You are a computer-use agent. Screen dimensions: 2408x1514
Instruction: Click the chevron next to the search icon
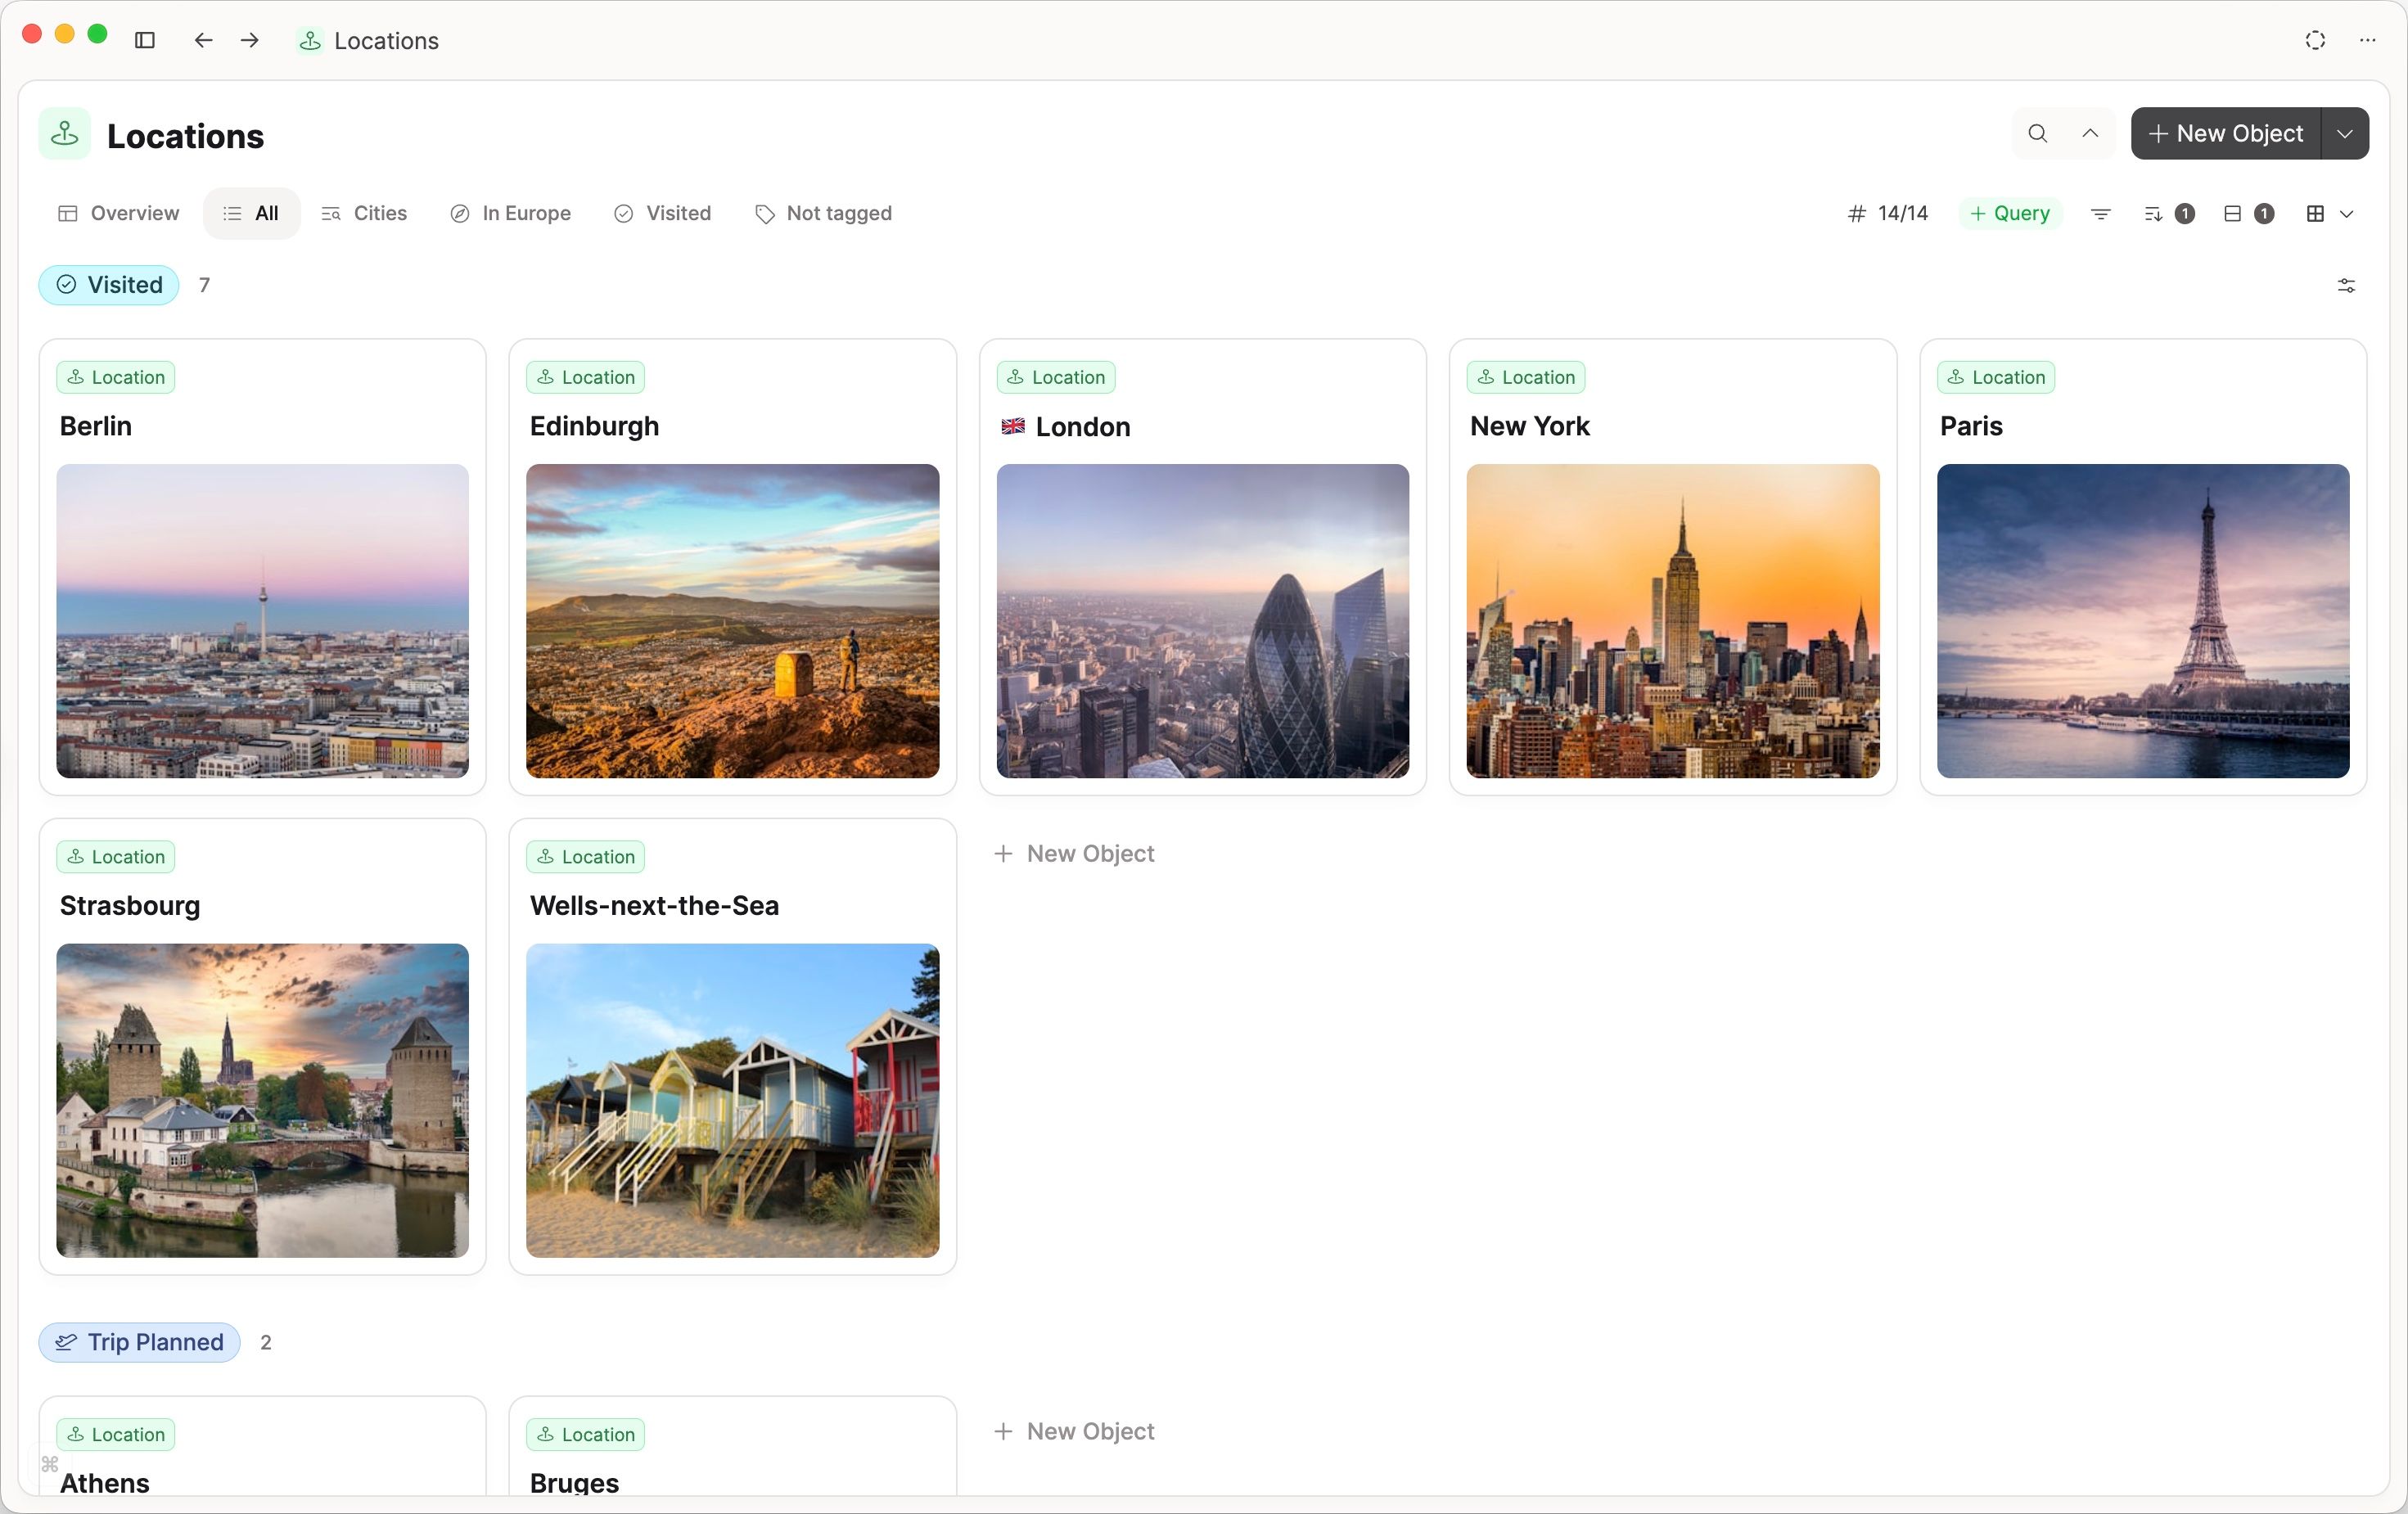pos(2090,134)
